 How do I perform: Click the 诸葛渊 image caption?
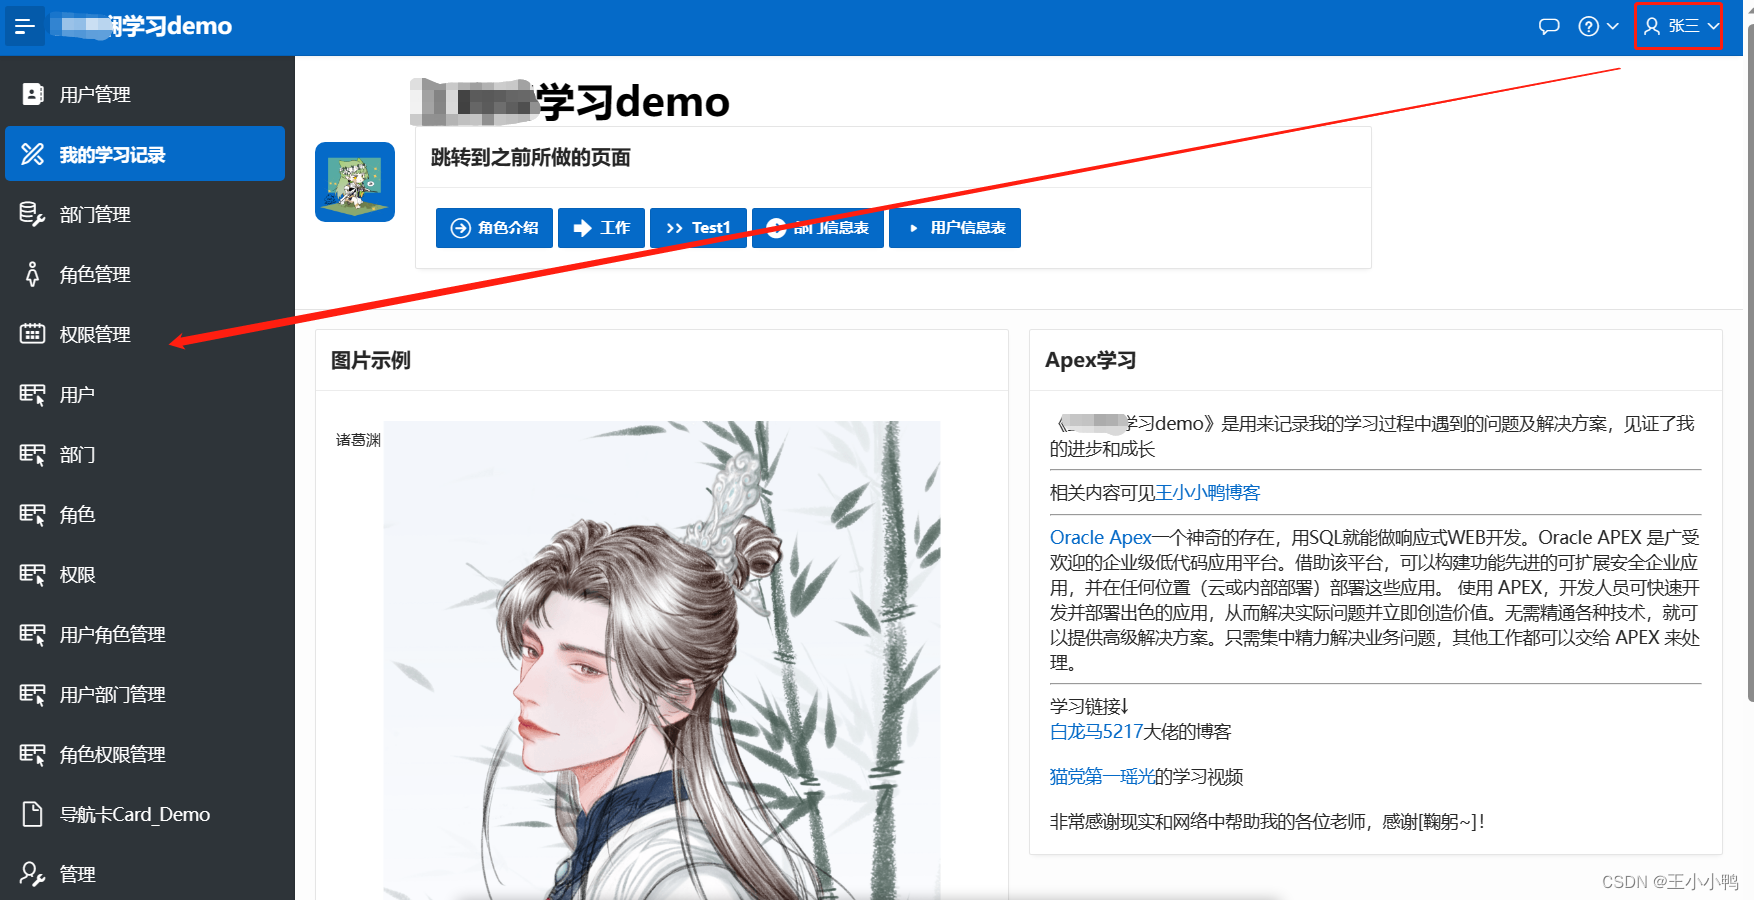358,440
